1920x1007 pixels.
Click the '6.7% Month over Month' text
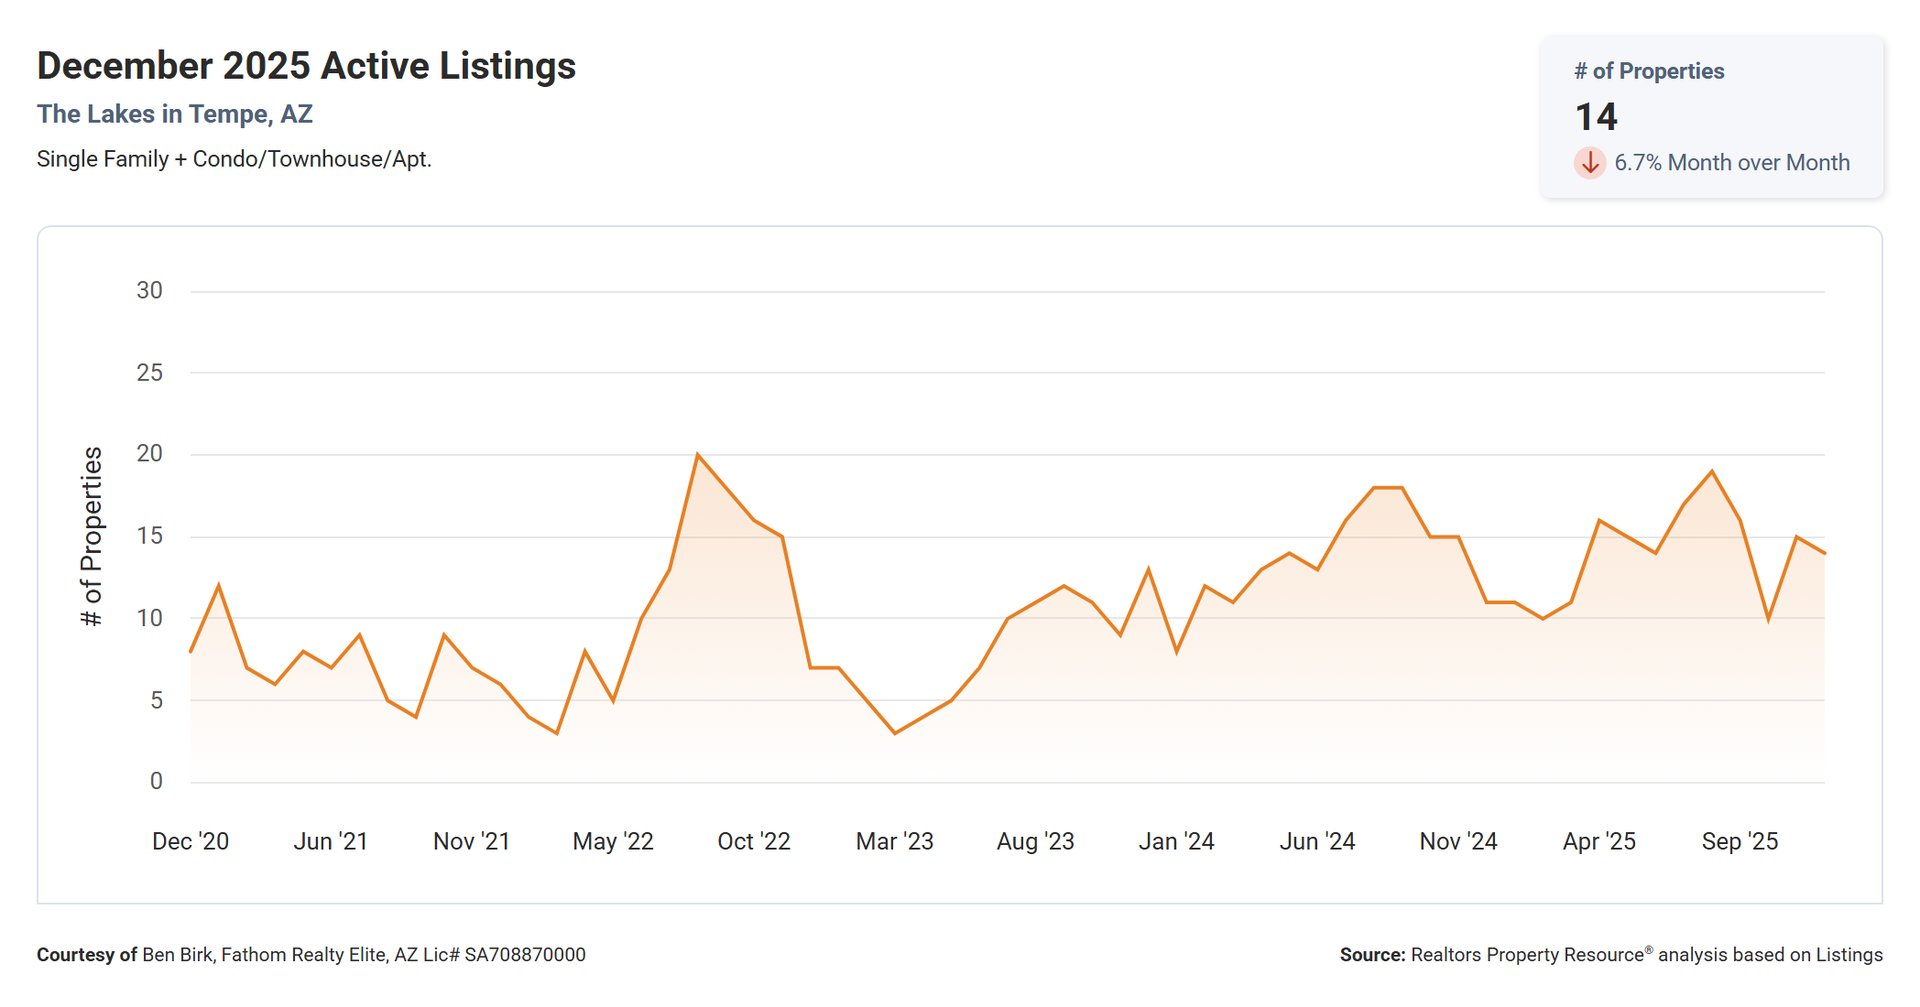tap(1731, 163)
